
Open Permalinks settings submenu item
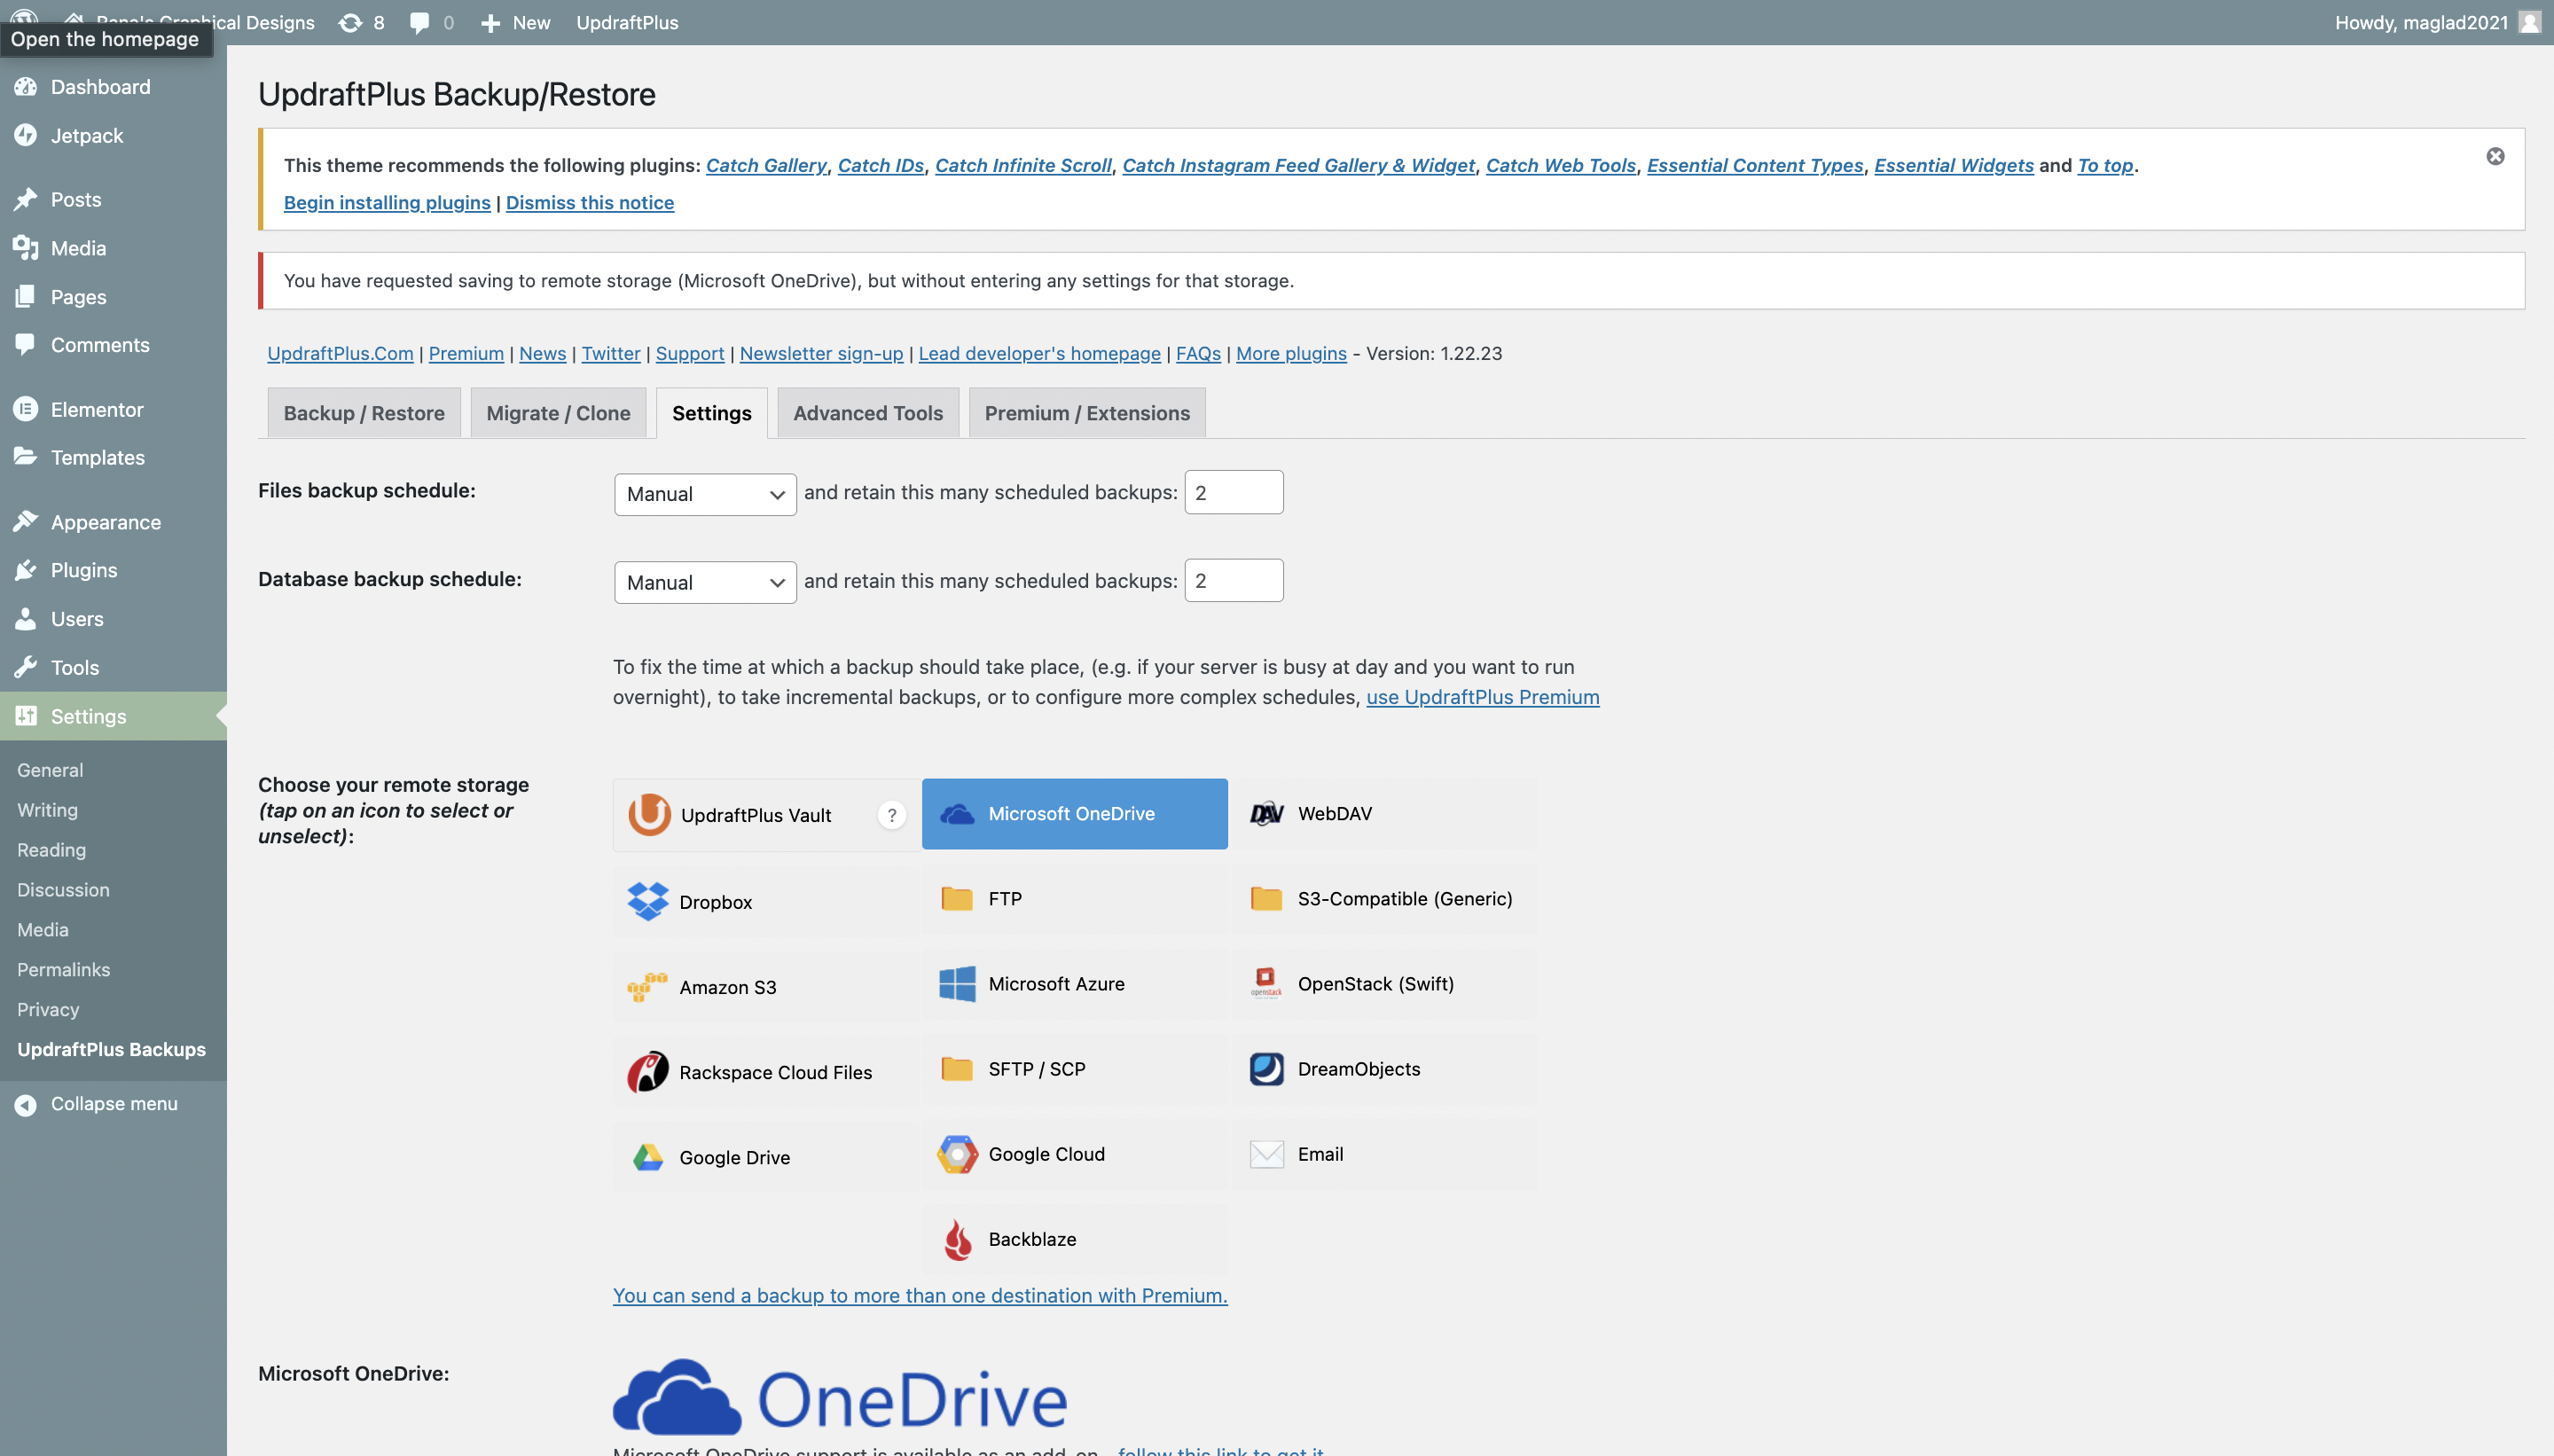point(63,969)
